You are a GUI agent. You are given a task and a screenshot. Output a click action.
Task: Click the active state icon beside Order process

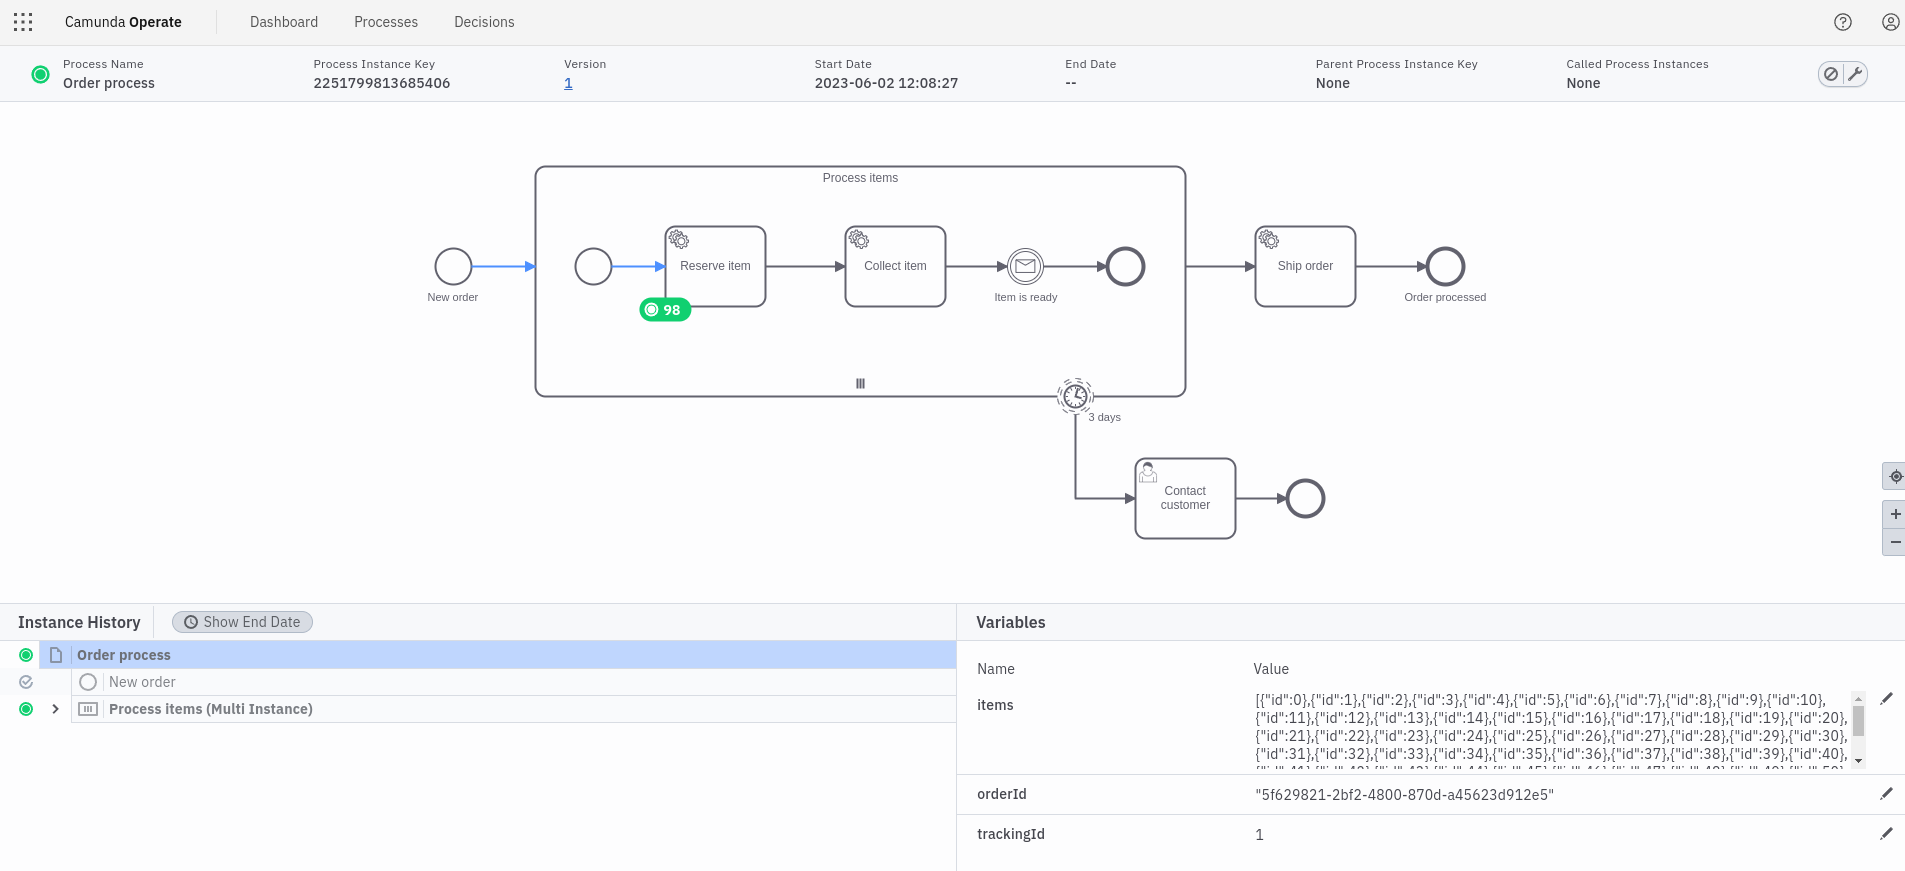[26, 655]
